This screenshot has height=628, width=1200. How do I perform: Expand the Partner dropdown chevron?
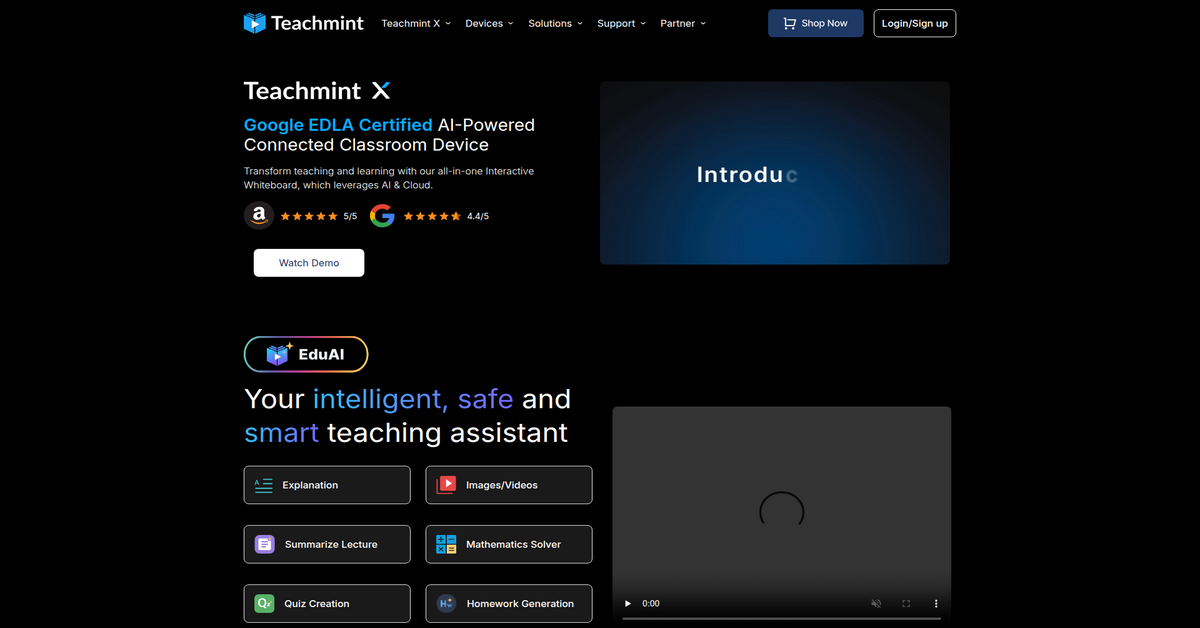click(x=703, y=23)
